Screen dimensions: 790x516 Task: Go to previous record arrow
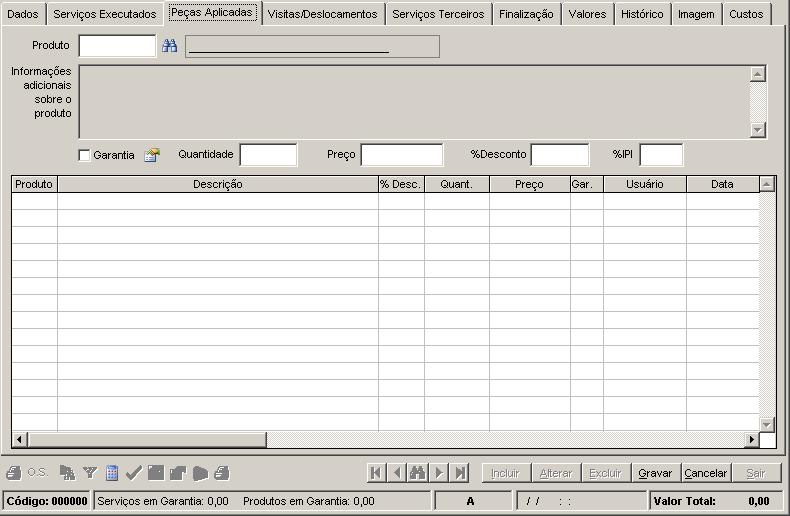point(398,473)
